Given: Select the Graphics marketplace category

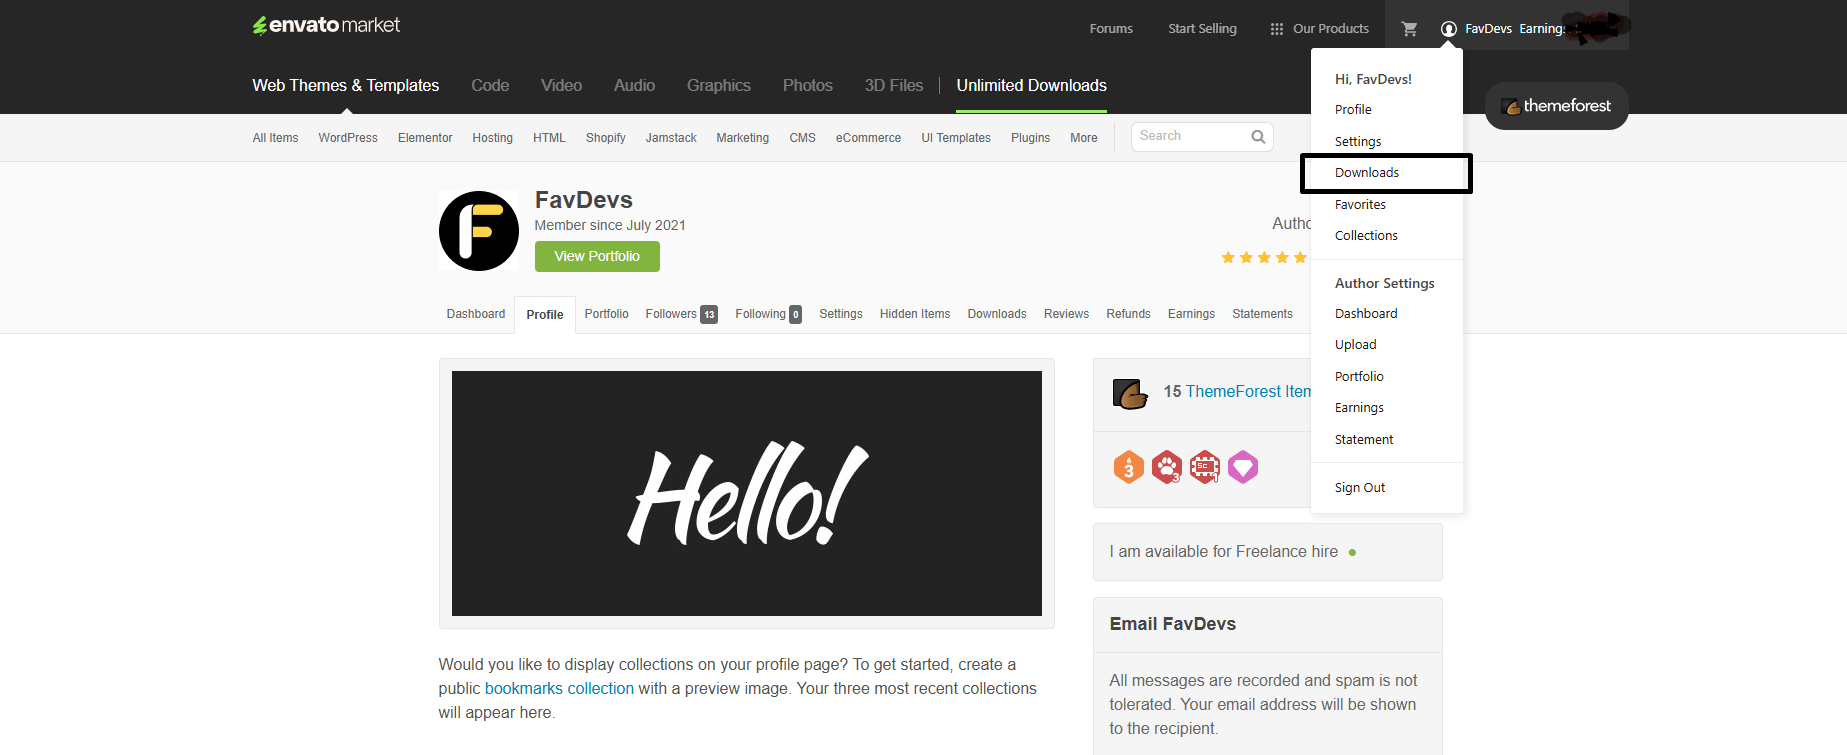Looking at the screenshot, I should coord(718,86).
